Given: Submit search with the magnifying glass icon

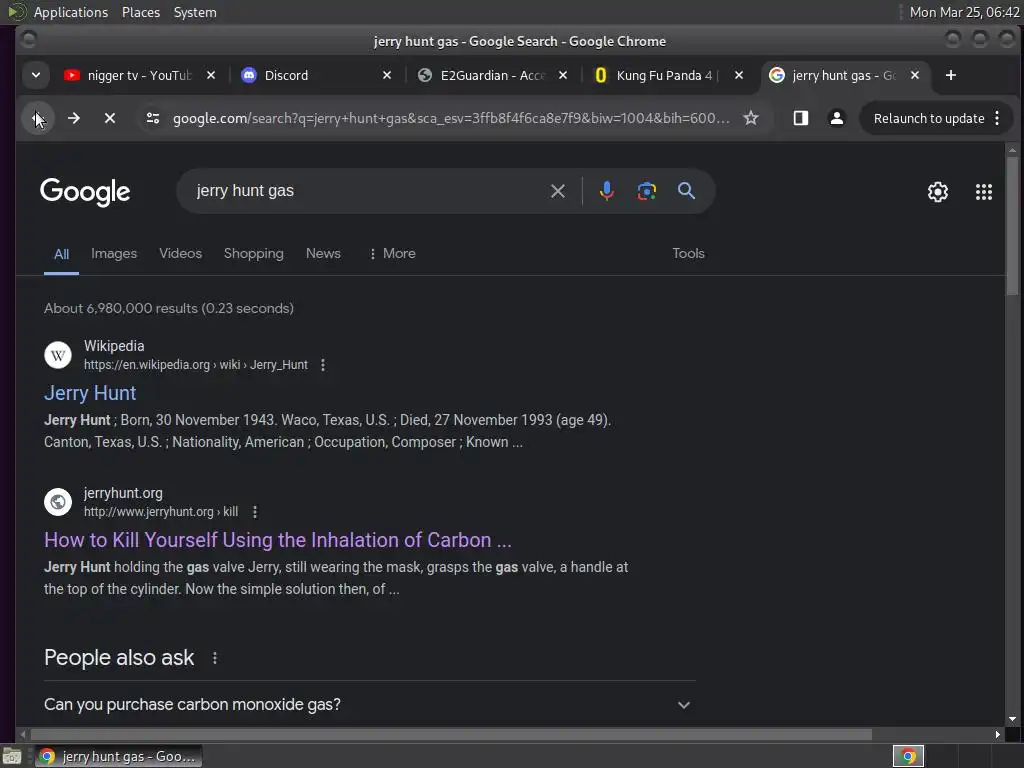Looking at the screenshot, I should click(686, 191).
